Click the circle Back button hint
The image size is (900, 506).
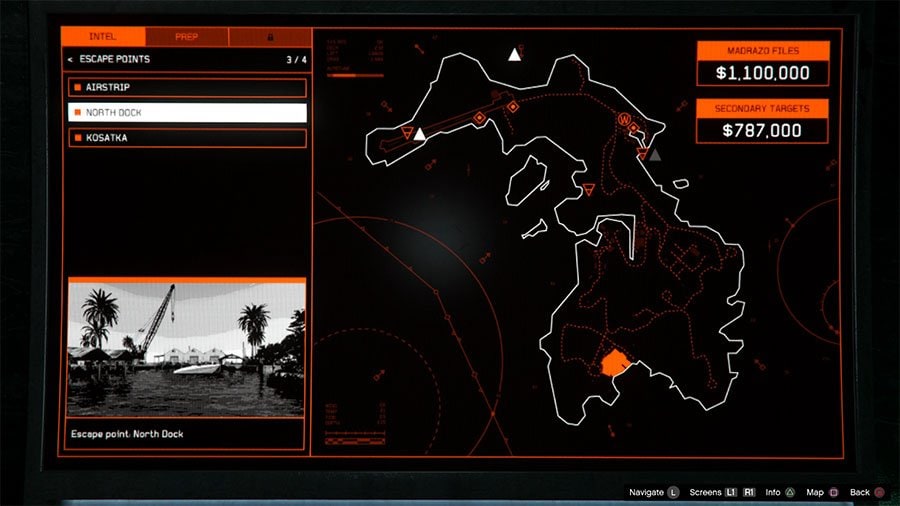click(x=879, y=492)
